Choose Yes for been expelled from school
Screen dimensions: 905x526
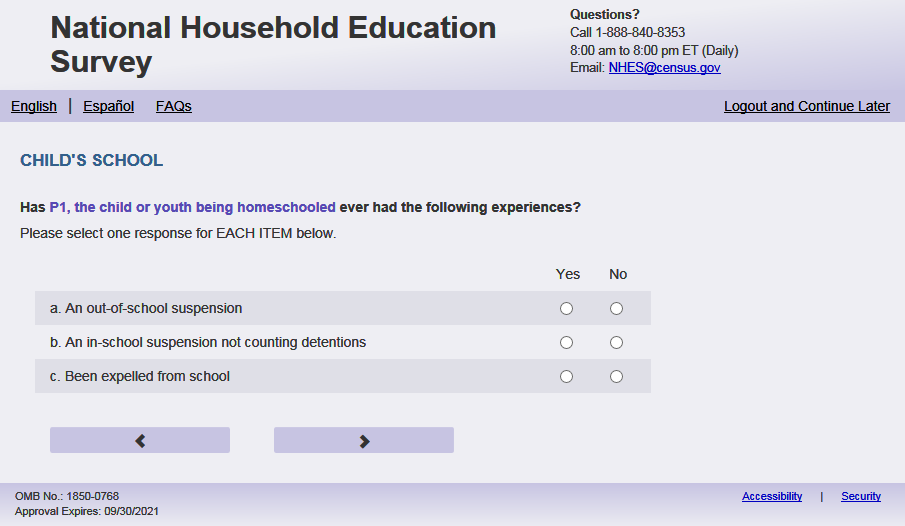click(x=567, y=376)
